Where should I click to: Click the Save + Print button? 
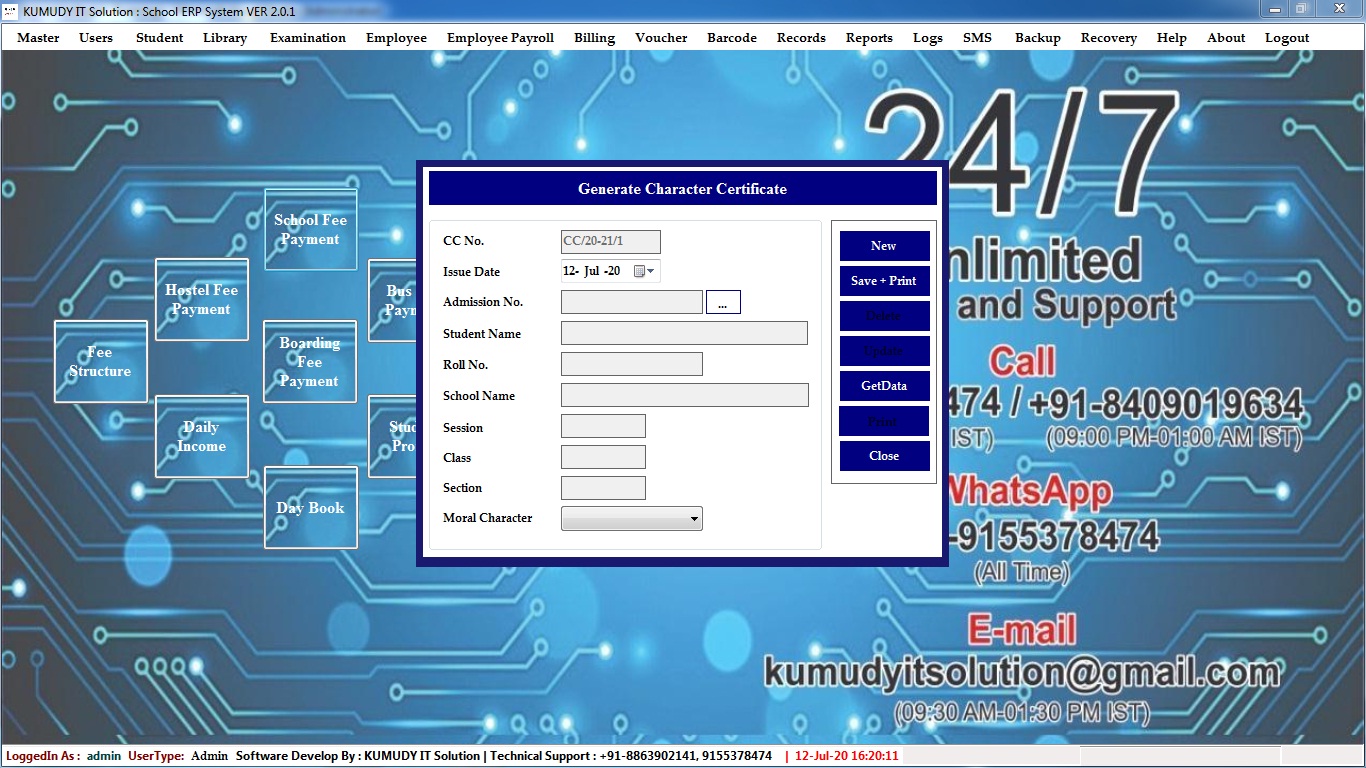click(x=884, y=281)
